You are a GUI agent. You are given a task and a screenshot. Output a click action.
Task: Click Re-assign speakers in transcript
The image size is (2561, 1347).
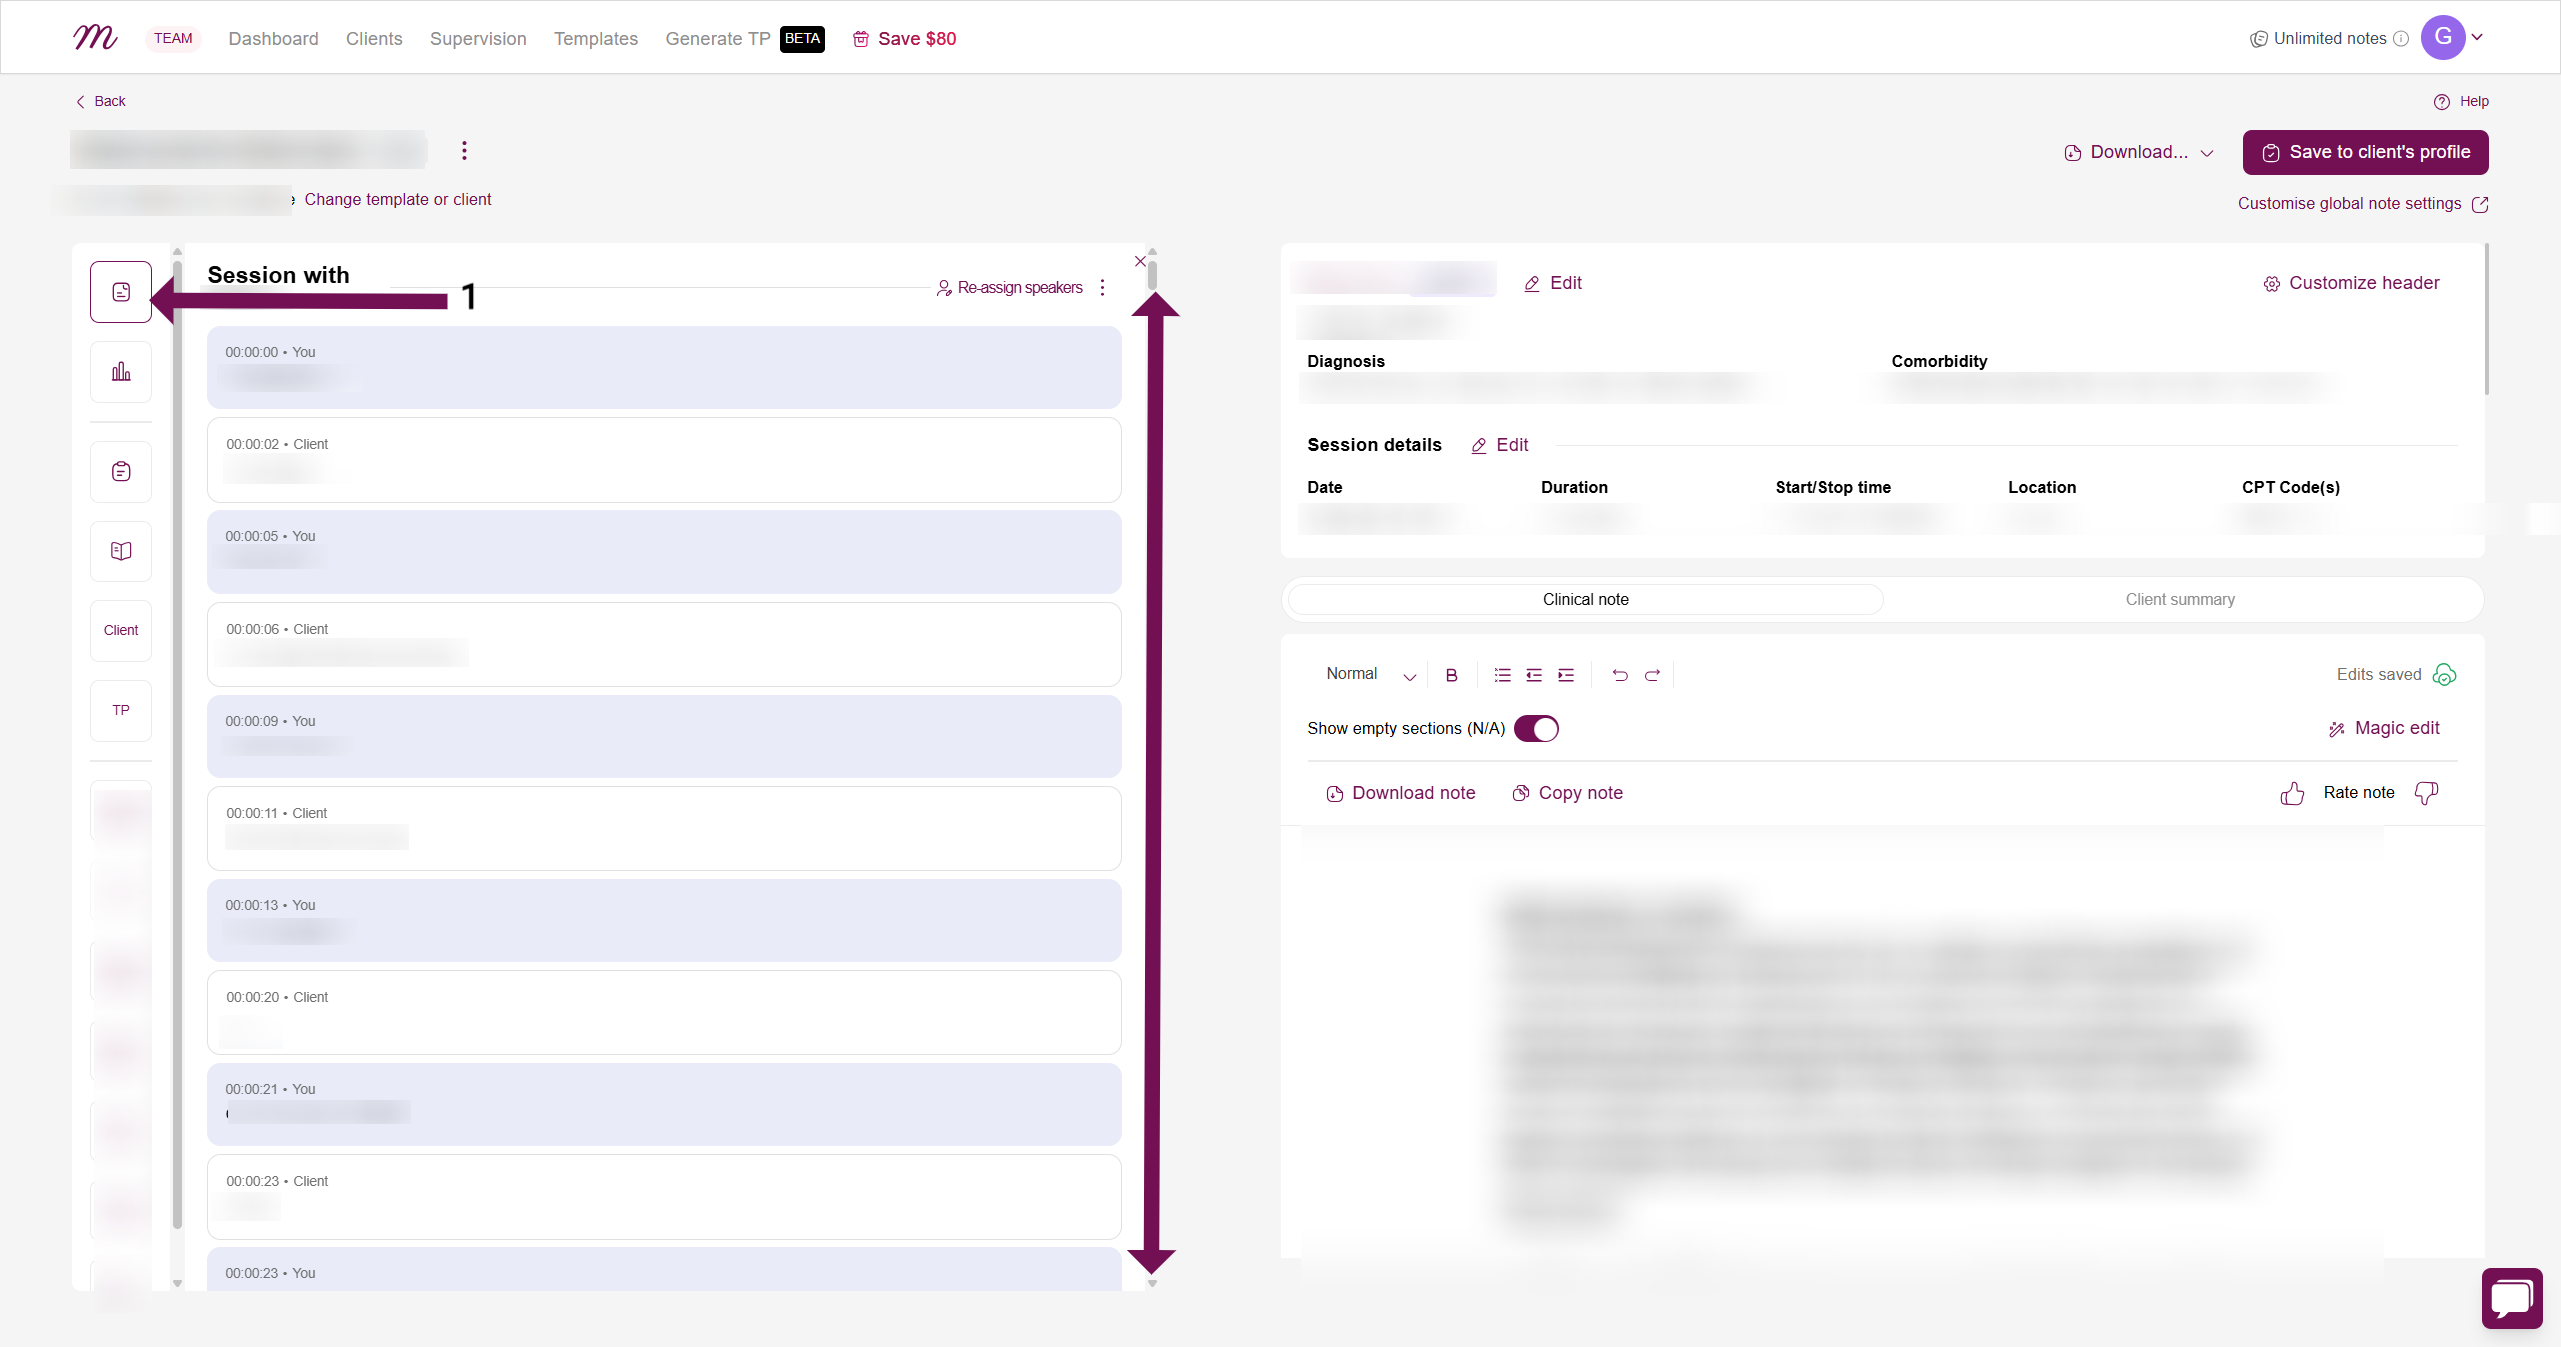click(x=1010, y=288)
